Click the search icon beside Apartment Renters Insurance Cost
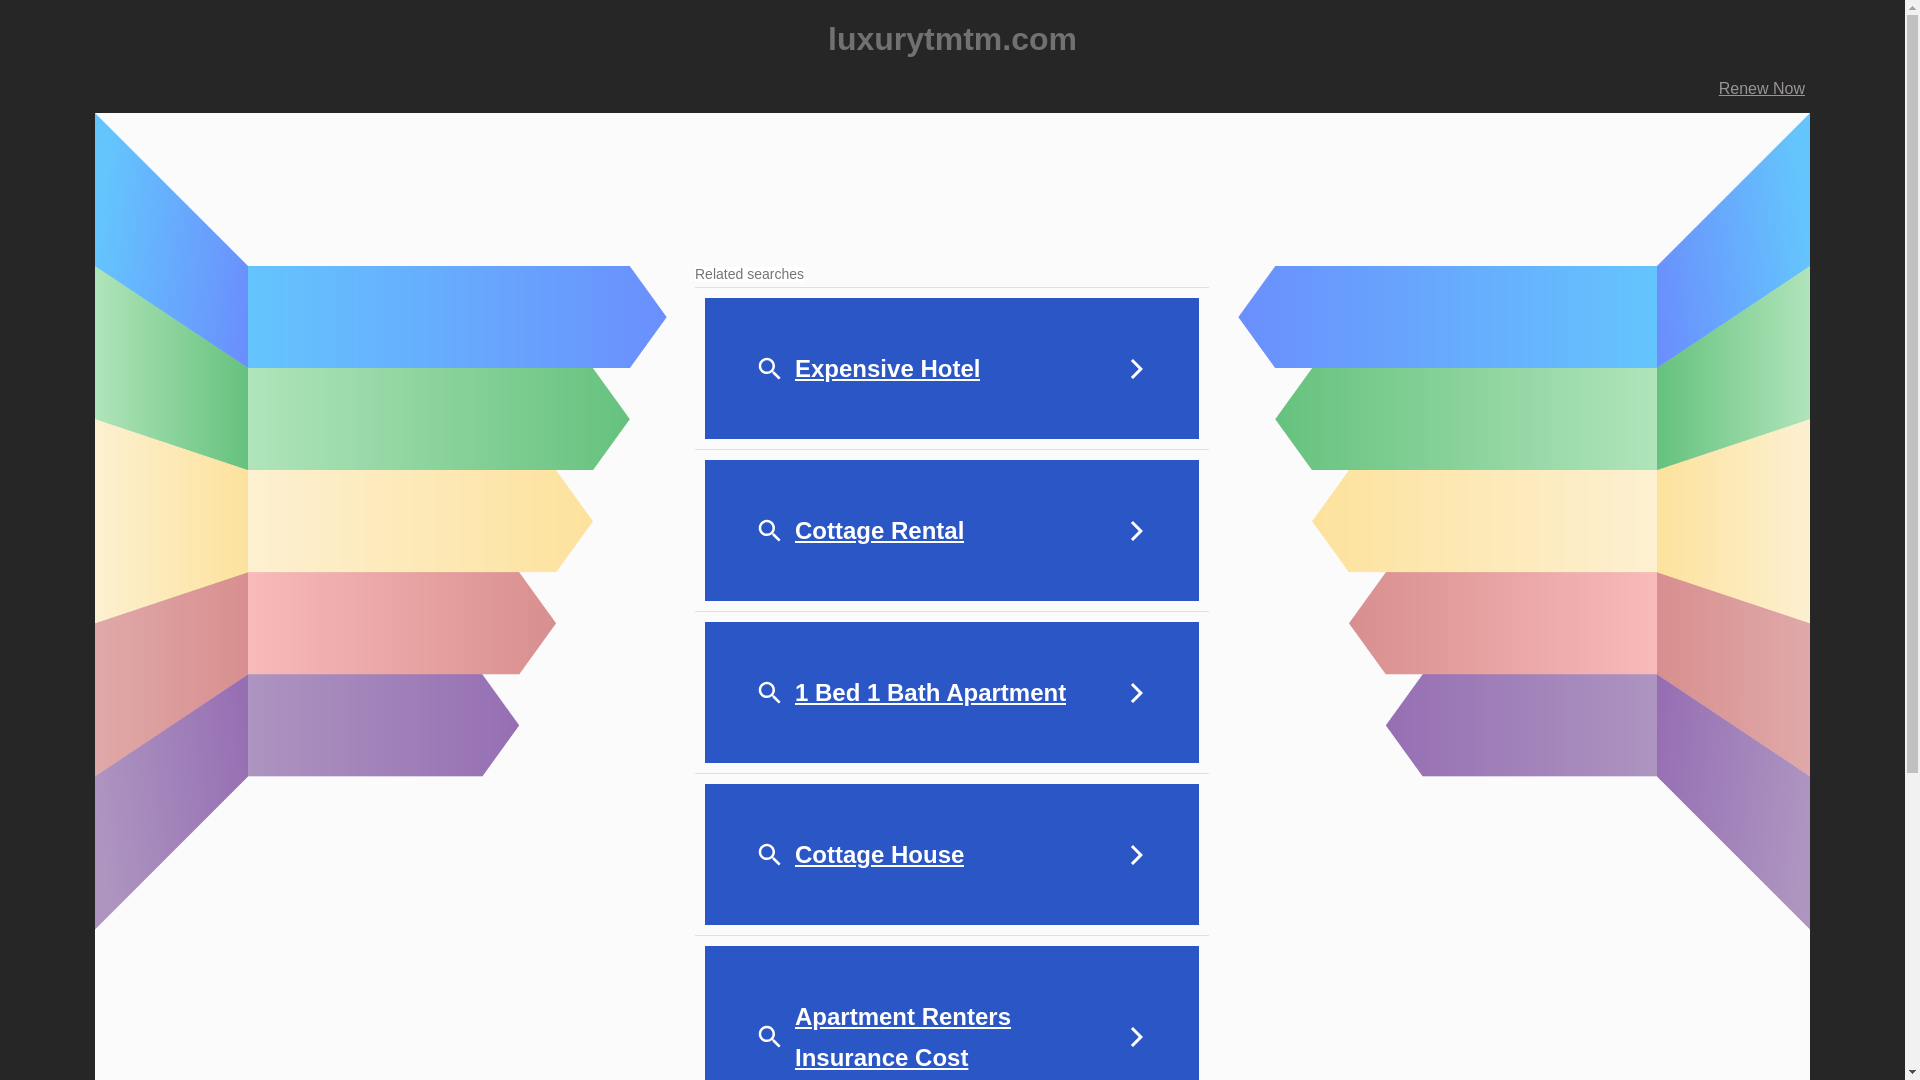Screen dimensions: 1920x1080 (769, 1037)
